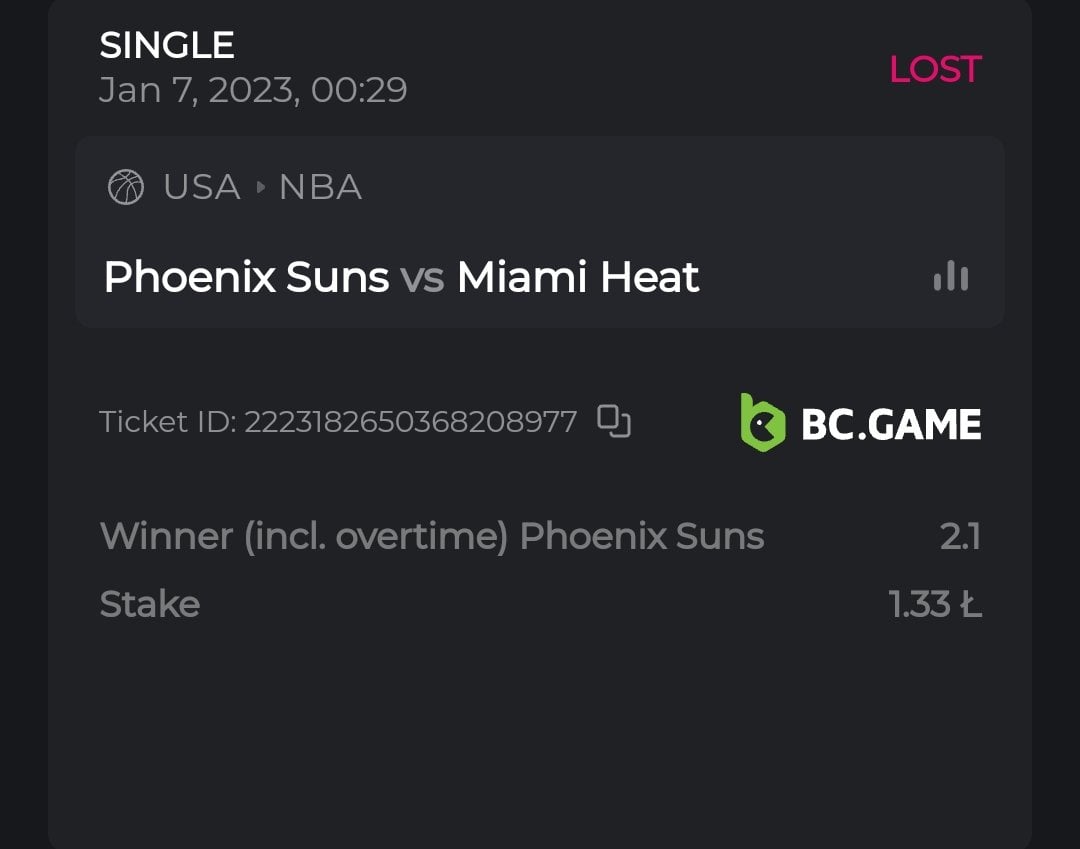The height and width of the screenshot is (849, 1080).
Task: Click the 2.1 odds value
Action: click(960, 537)
